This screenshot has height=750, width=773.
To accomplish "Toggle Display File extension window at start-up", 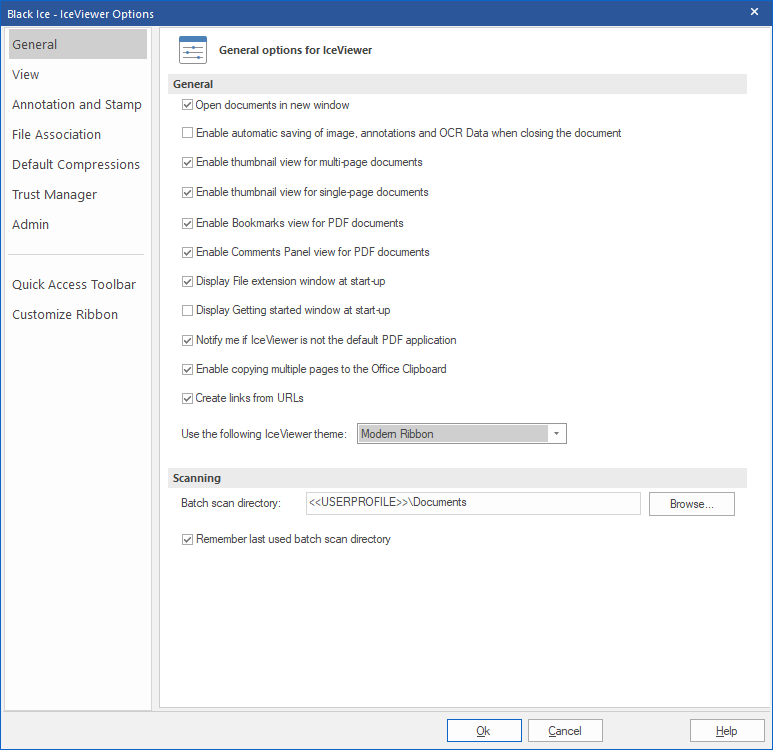I will coord(187,282).
